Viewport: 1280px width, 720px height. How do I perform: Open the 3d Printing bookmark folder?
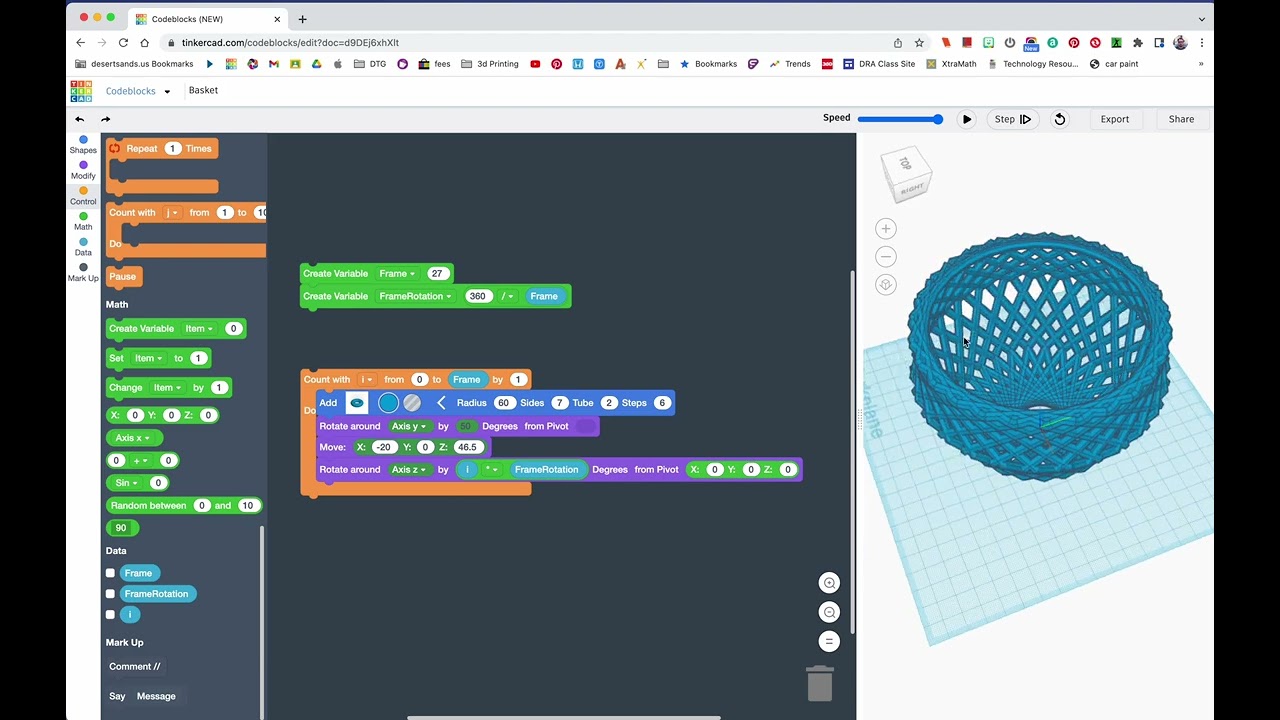pyautogui.click(x=489, y=64)
